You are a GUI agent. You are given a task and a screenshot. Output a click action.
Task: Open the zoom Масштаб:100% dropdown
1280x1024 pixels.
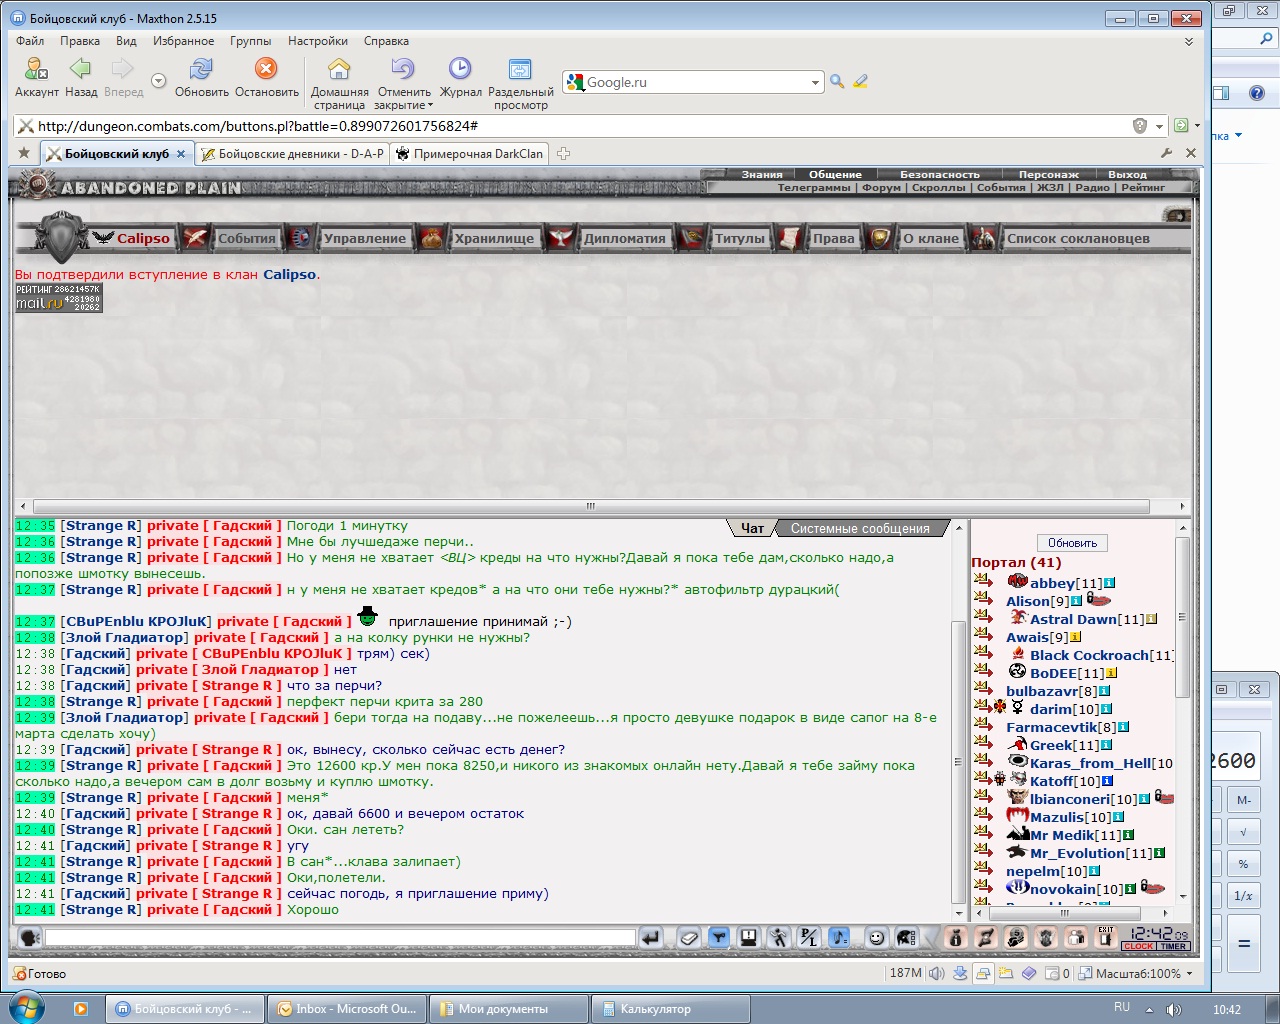click(1189, 973)
